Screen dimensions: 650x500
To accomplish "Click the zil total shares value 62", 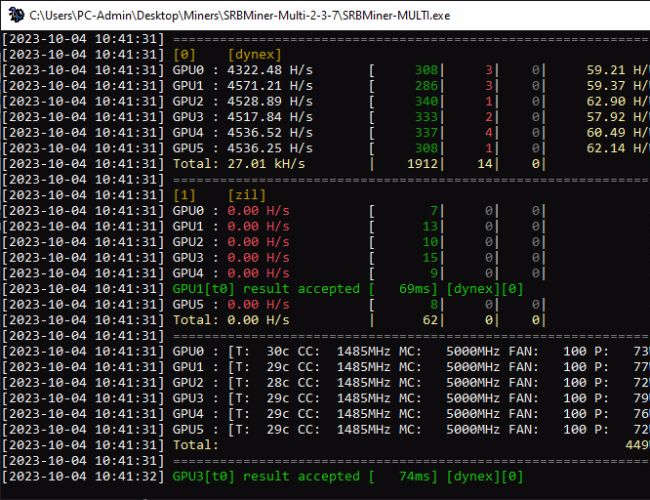I will tap(429, 319).
